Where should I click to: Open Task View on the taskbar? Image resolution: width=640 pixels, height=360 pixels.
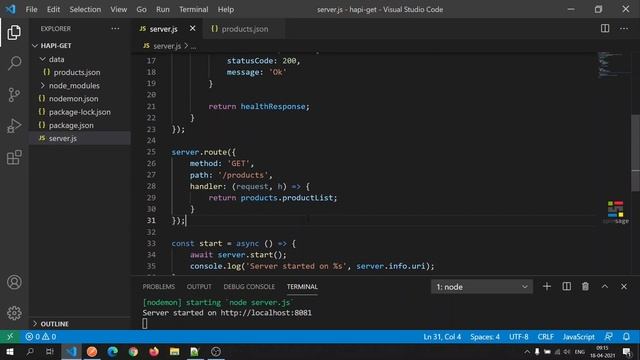tap(49, 351)
